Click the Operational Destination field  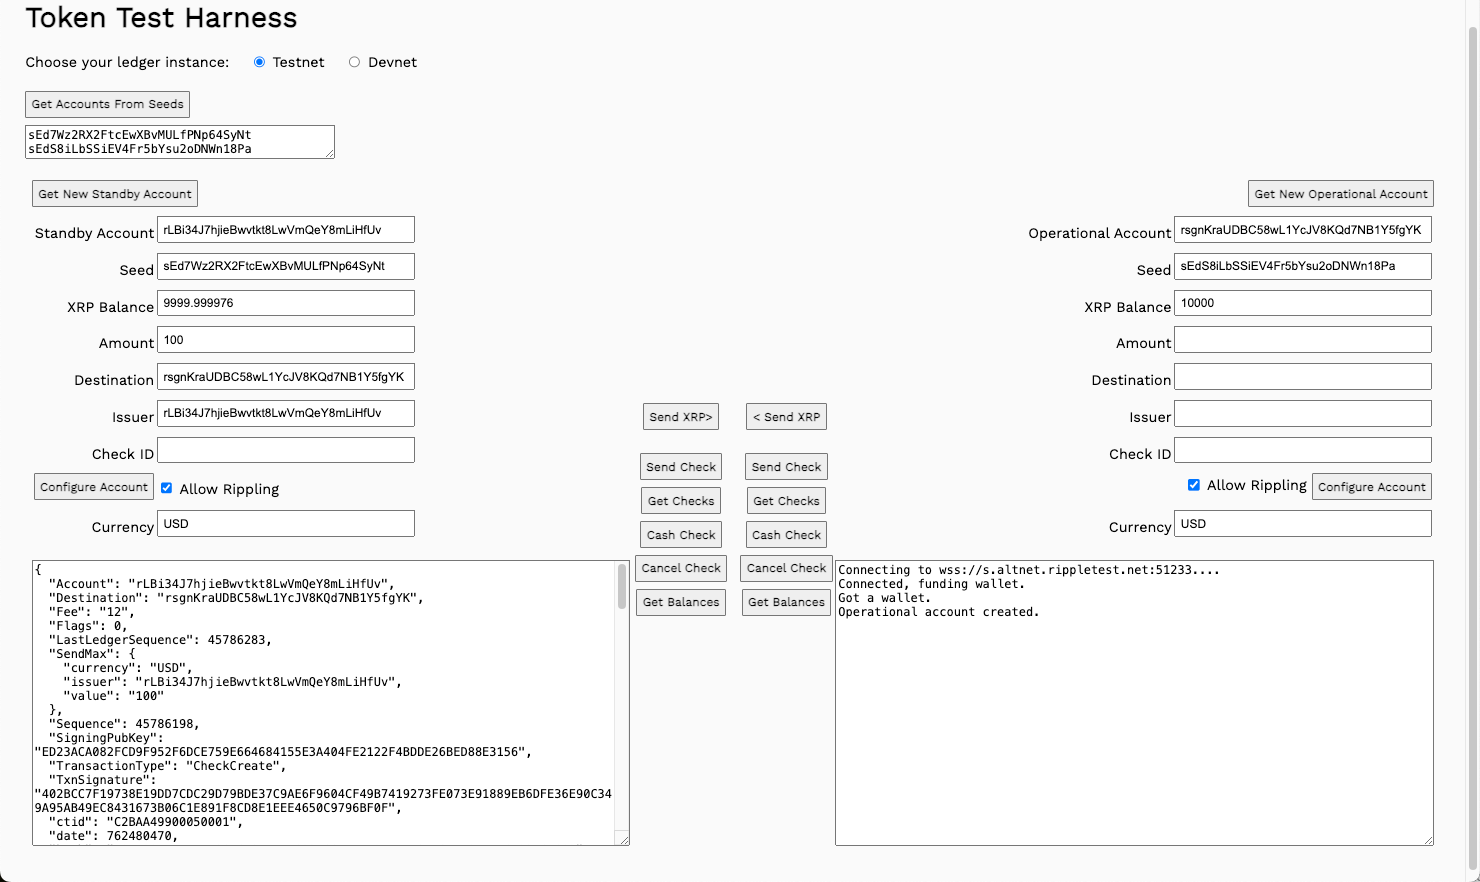(1302, 377)
